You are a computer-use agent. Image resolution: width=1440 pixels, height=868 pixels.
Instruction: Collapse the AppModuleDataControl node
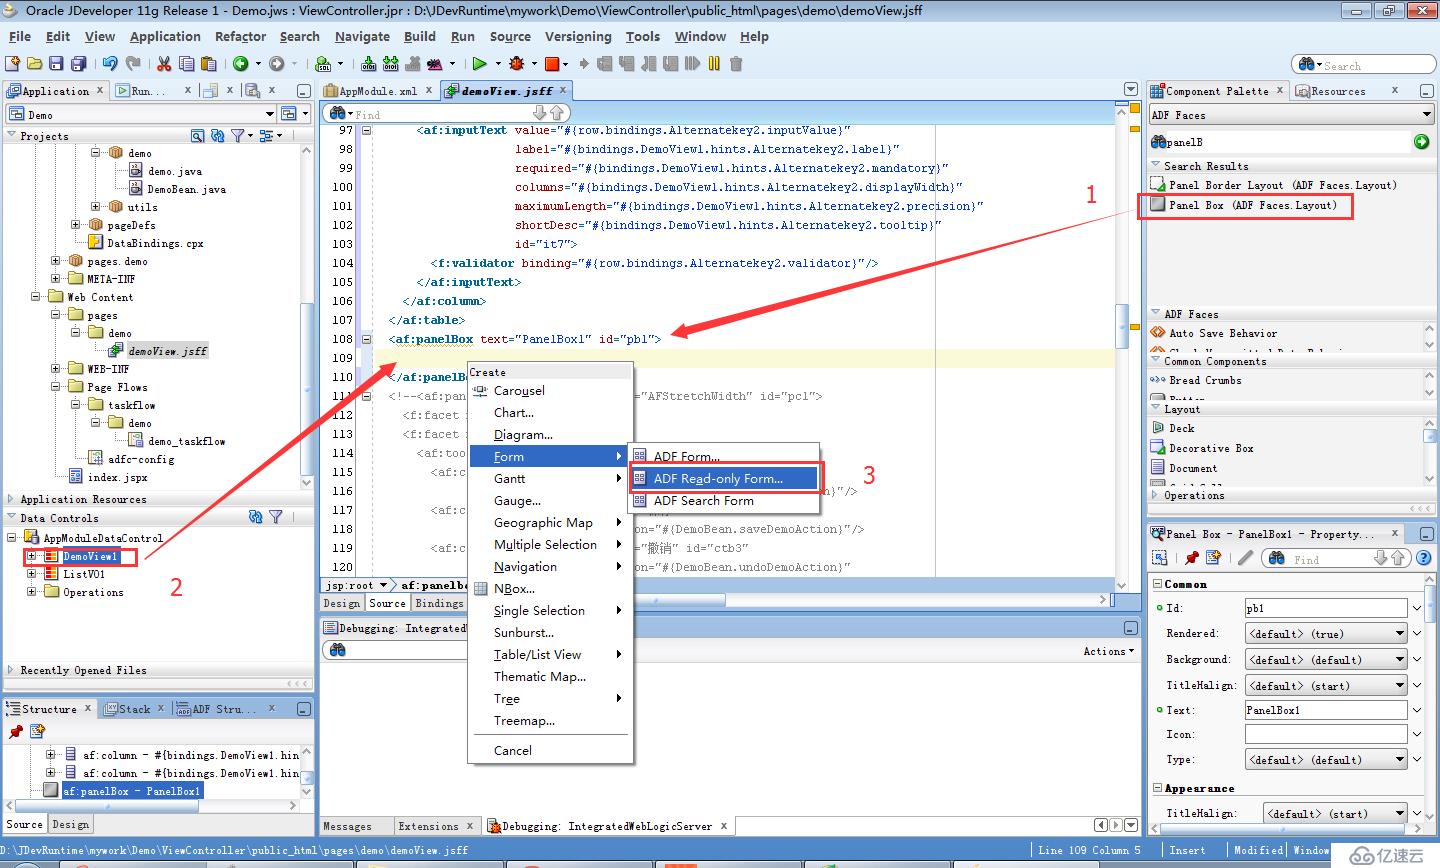12,538
